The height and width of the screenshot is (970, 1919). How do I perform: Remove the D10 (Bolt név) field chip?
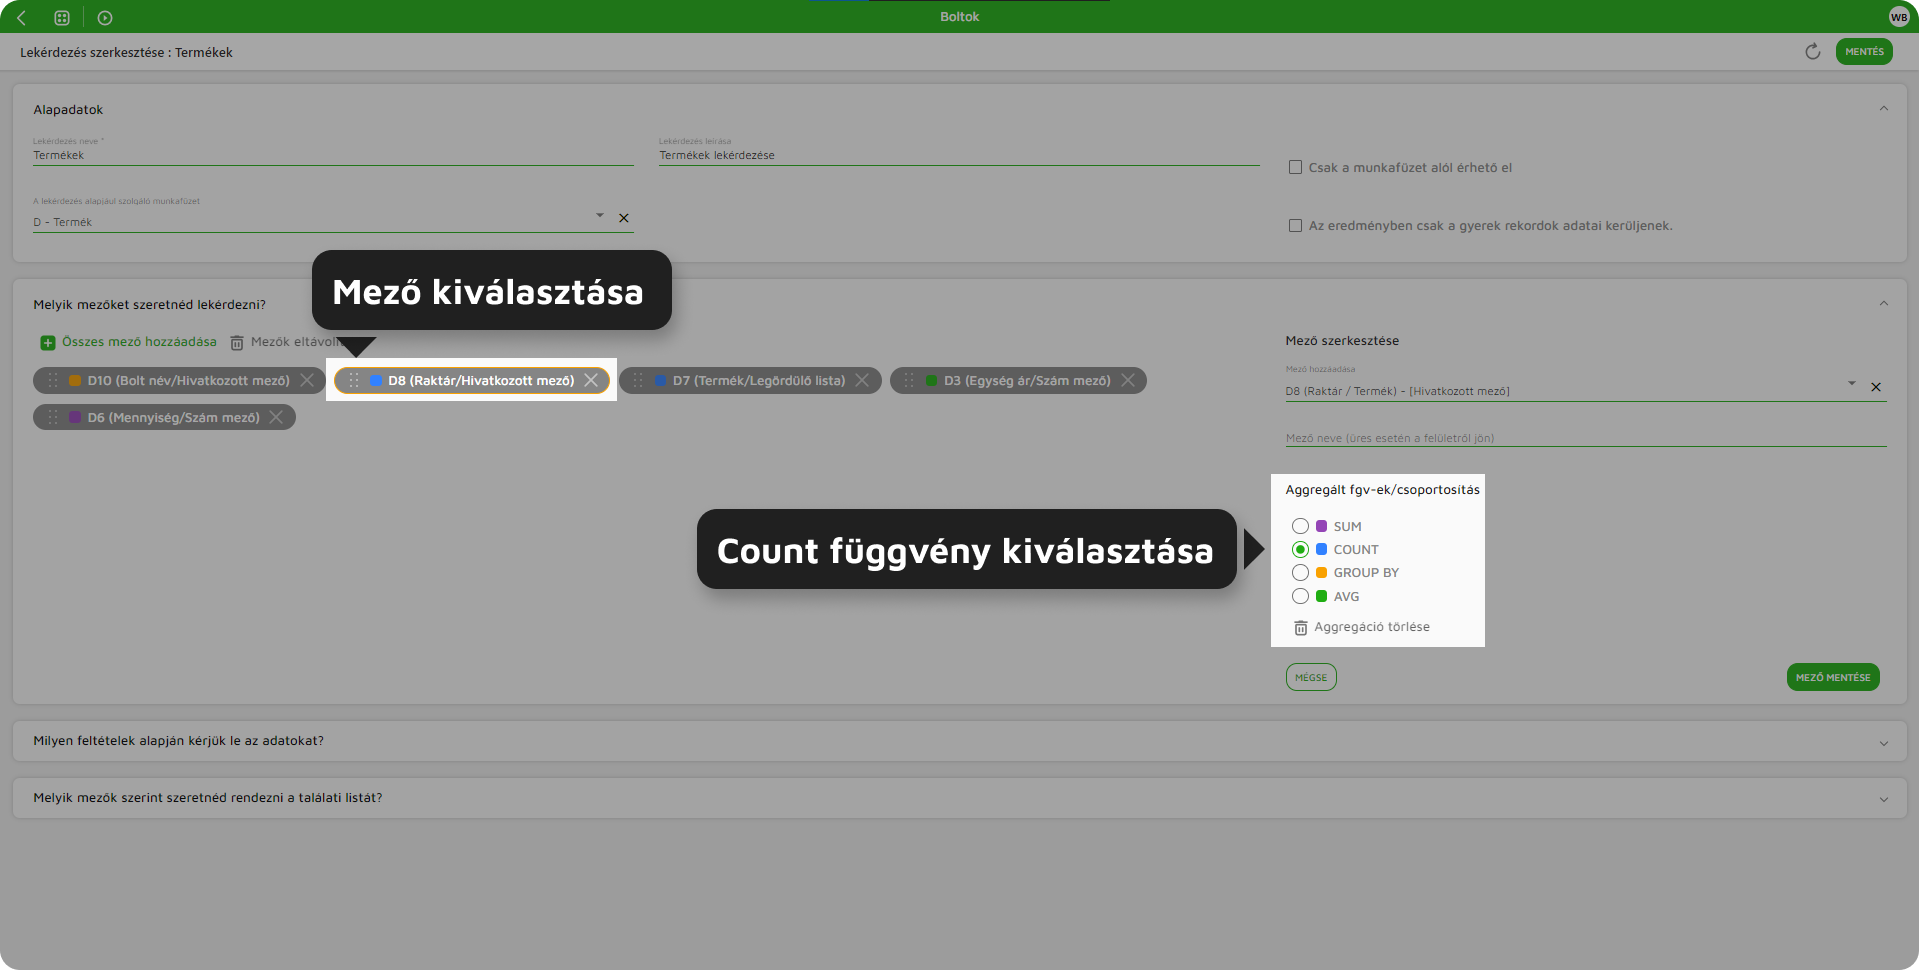click(307, 380)
